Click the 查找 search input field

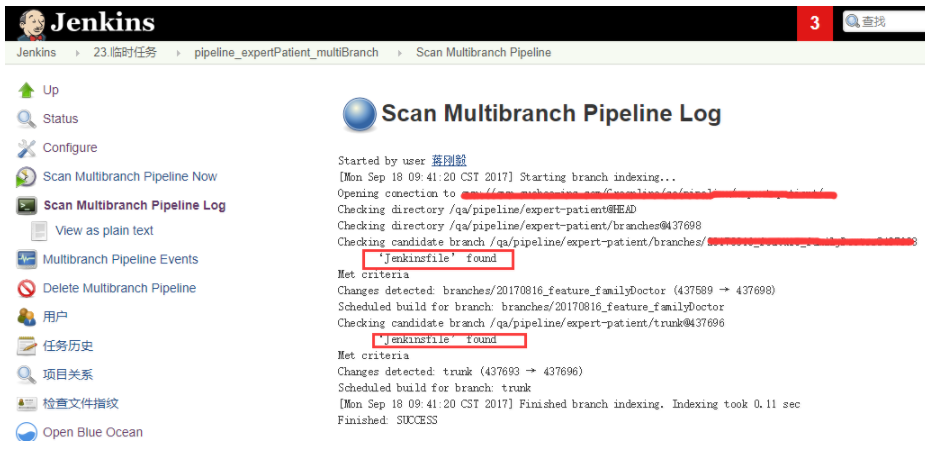[x=884, y=22]
